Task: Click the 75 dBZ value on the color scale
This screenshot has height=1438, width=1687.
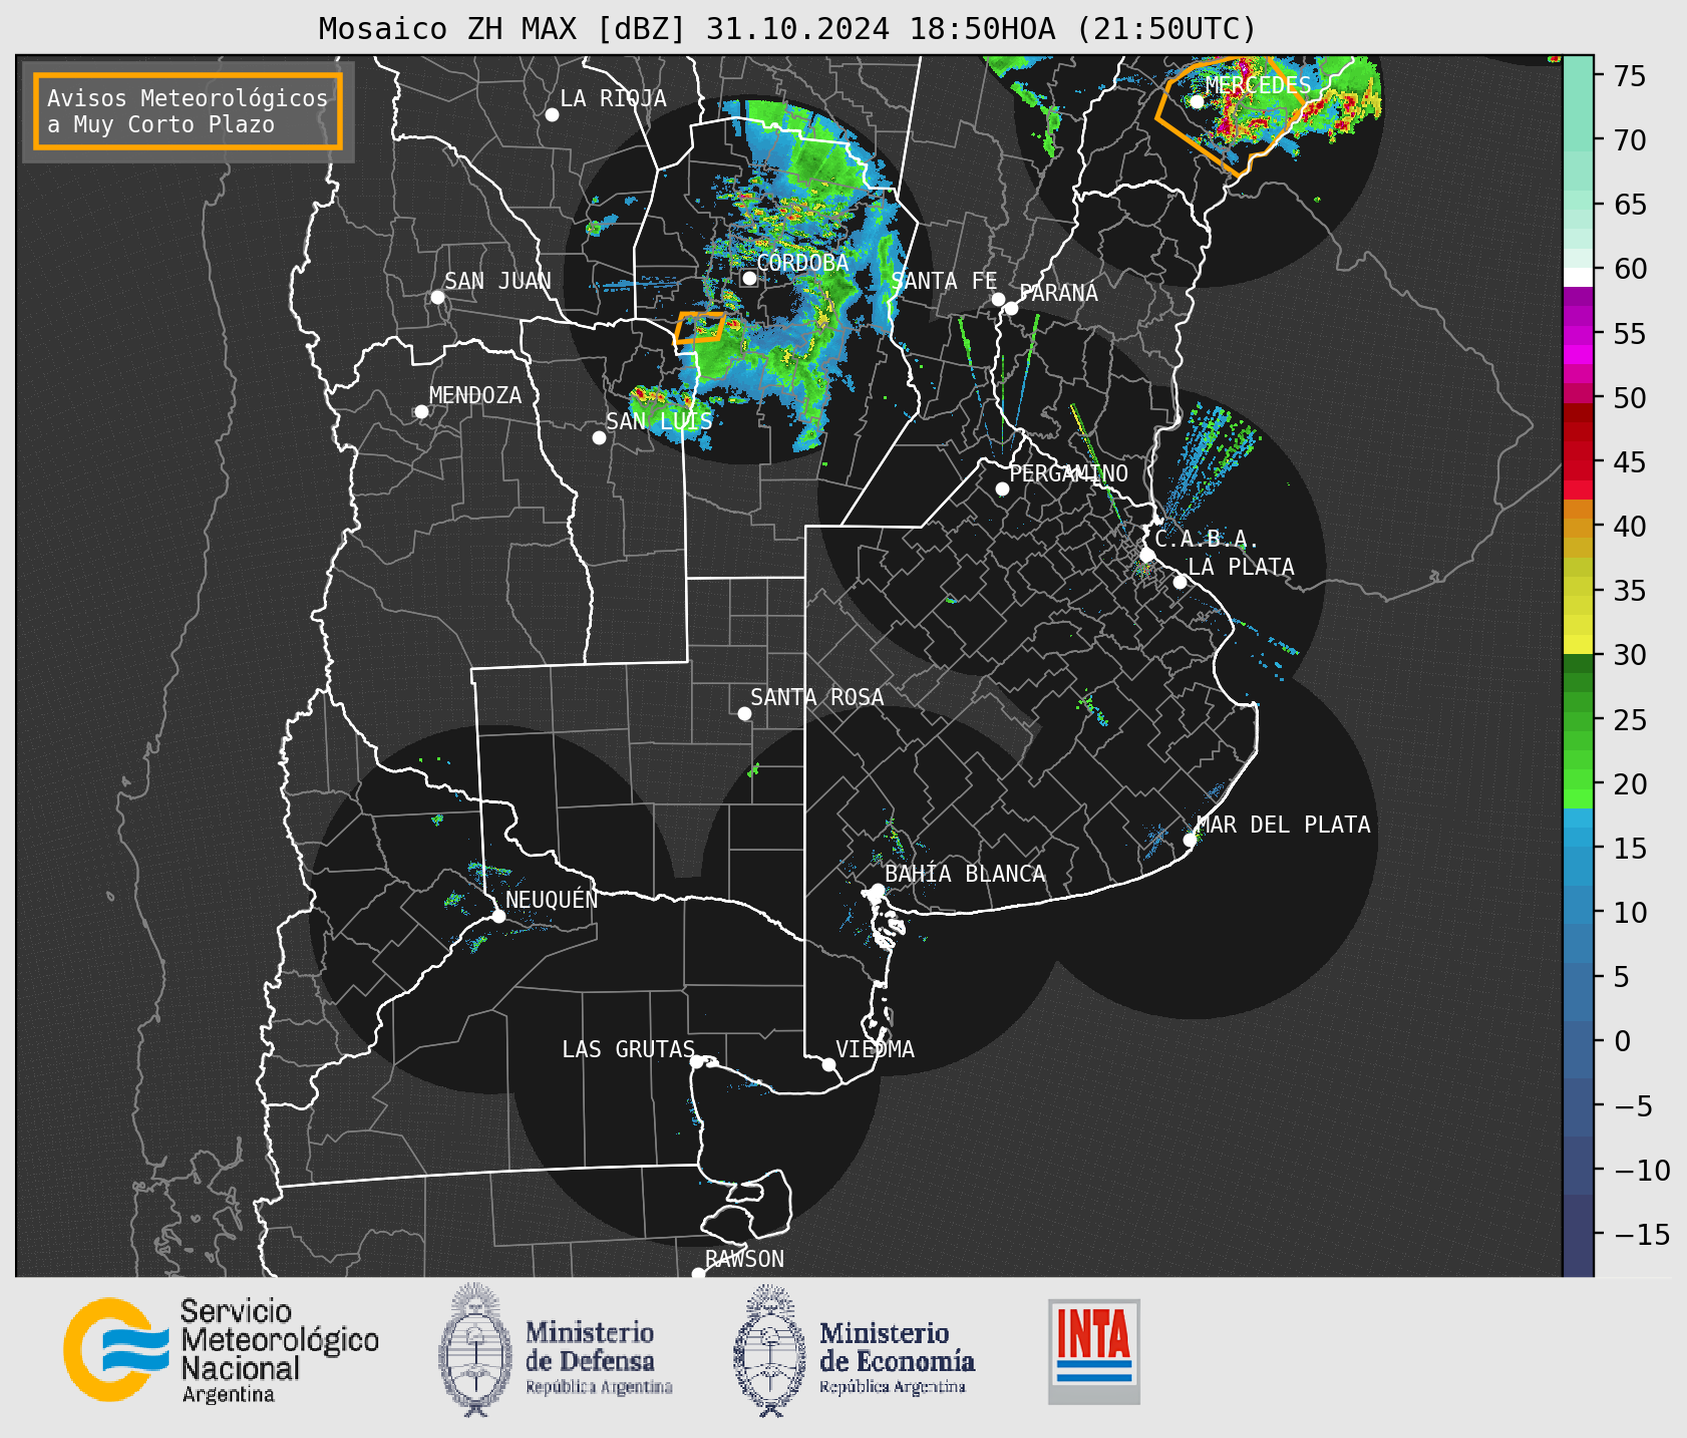Action: point(1632,76)
